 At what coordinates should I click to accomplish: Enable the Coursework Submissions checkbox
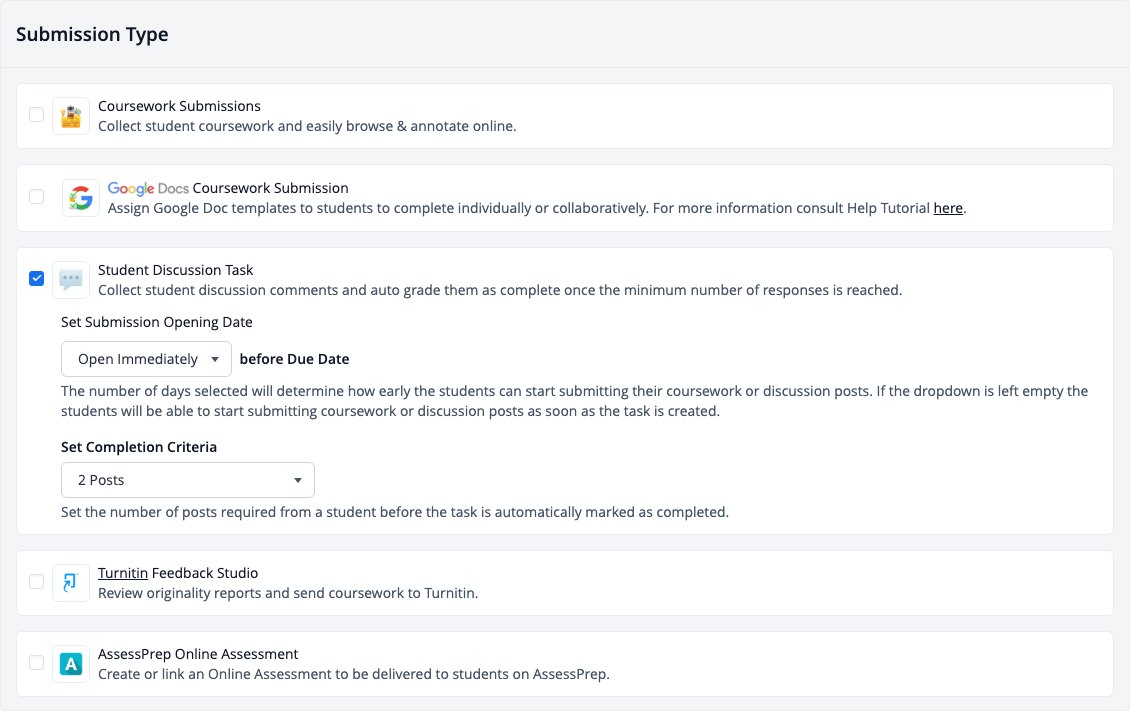[x=37, y=115]
